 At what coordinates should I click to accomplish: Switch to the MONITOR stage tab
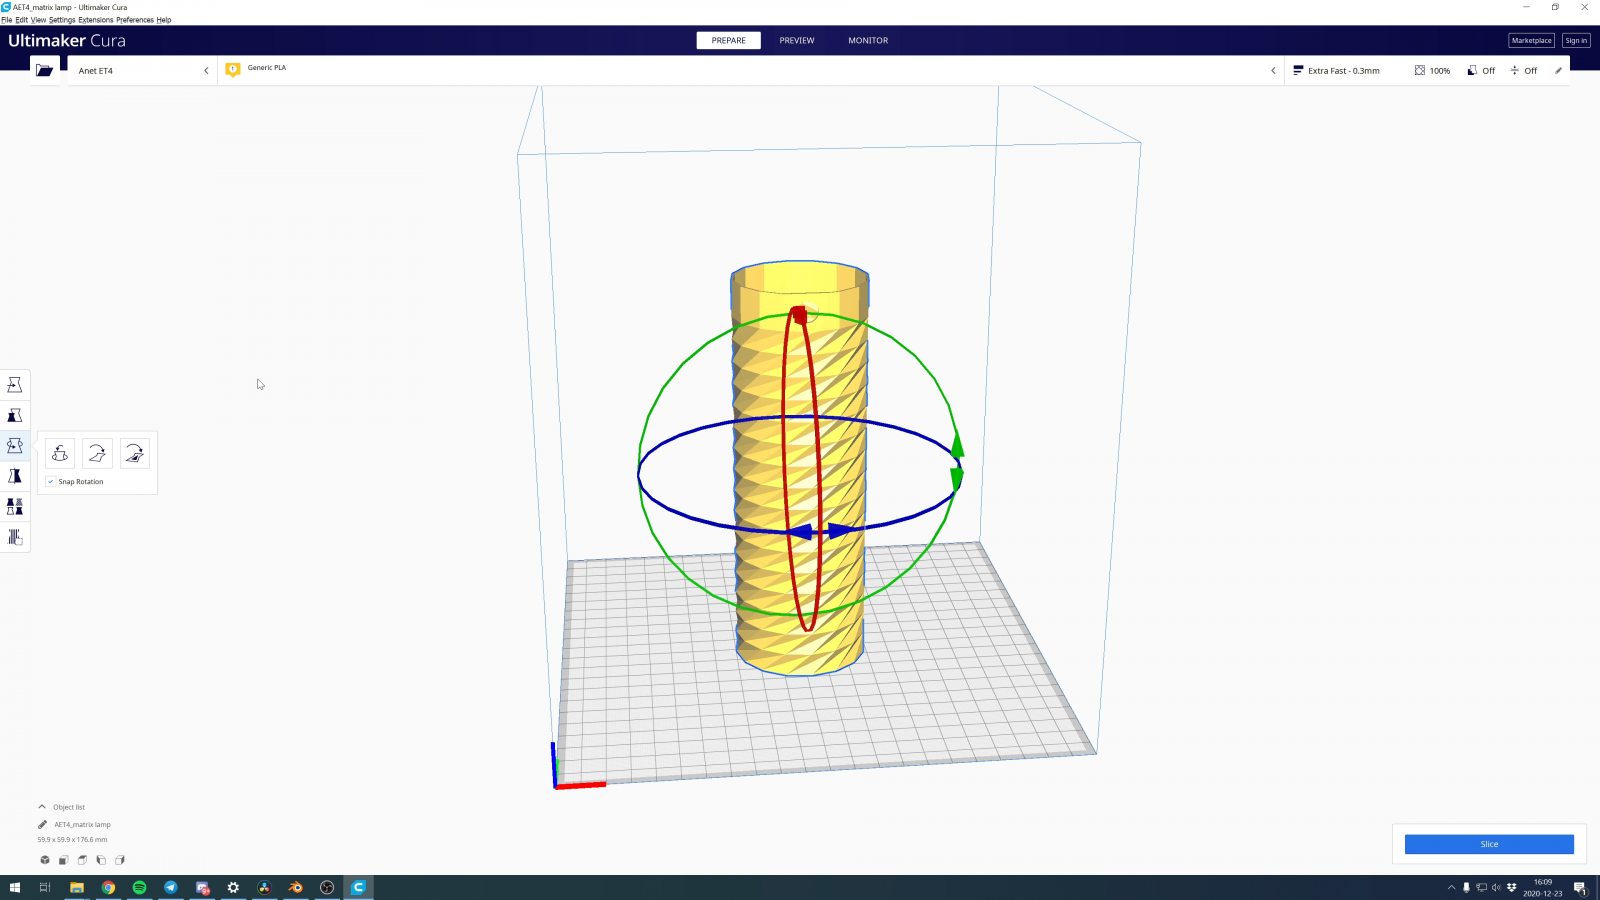point(868,40)
